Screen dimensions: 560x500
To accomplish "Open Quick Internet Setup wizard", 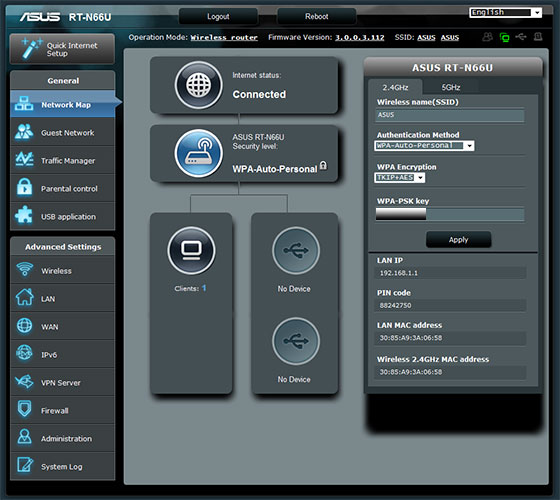I will pyautogui.click(x=62, y=49).
